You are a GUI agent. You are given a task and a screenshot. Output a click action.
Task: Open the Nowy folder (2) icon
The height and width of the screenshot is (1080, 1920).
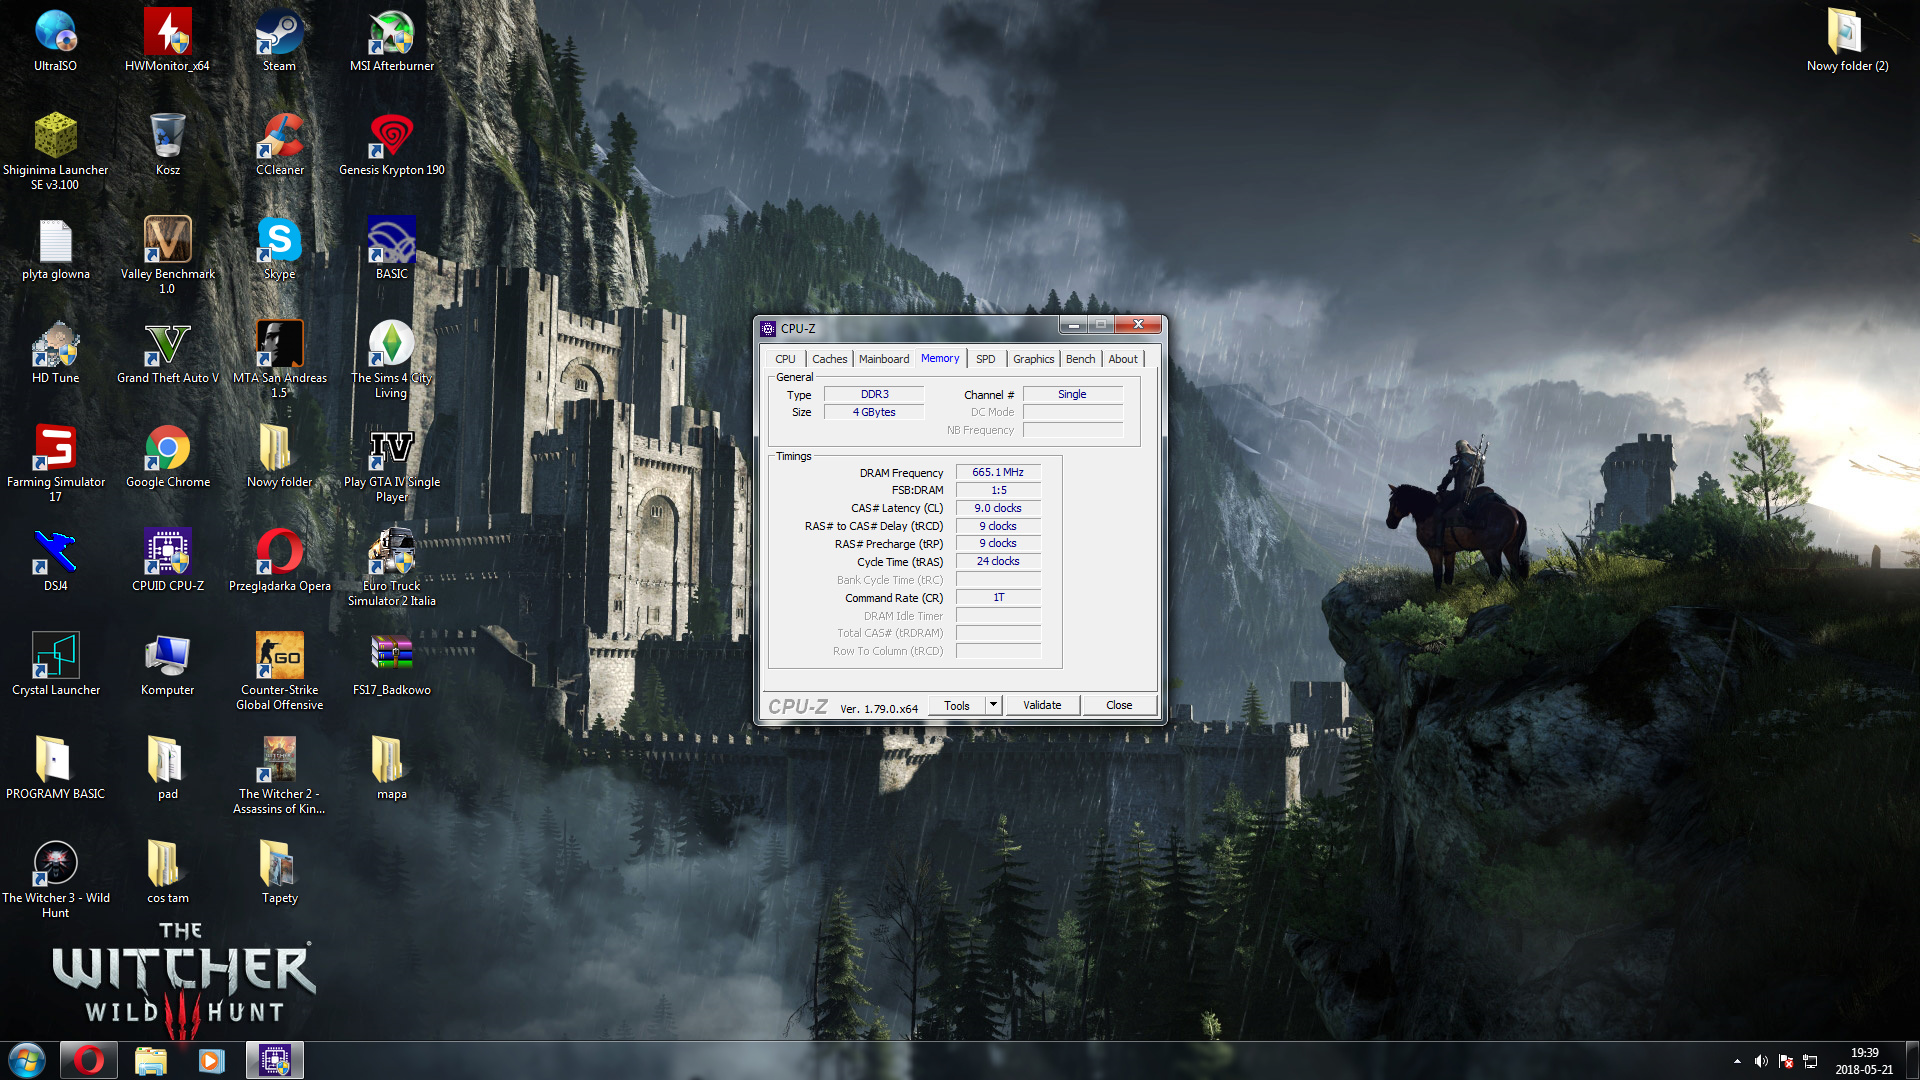(1847, 41)
